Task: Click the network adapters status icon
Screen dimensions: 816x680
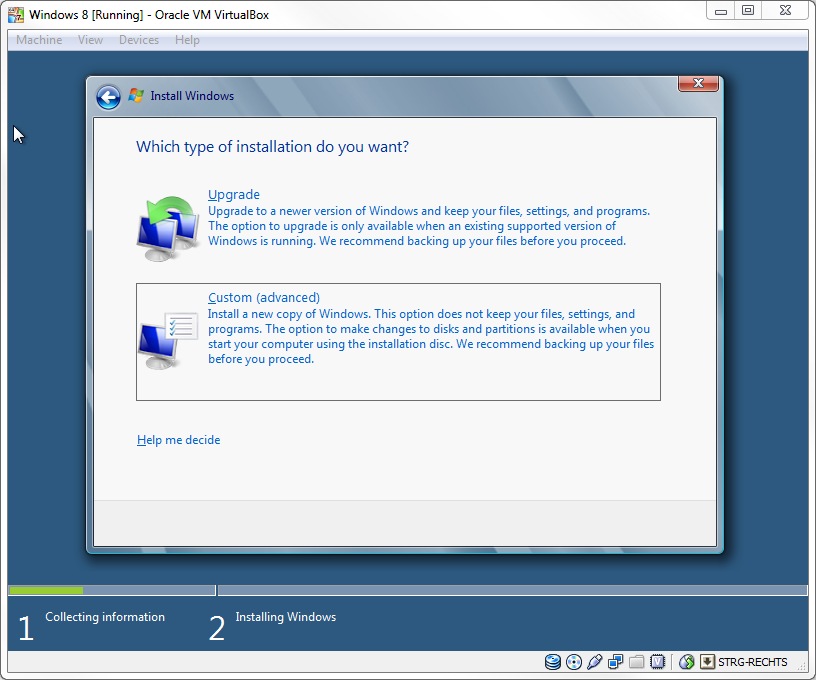Action: [616, 662]
